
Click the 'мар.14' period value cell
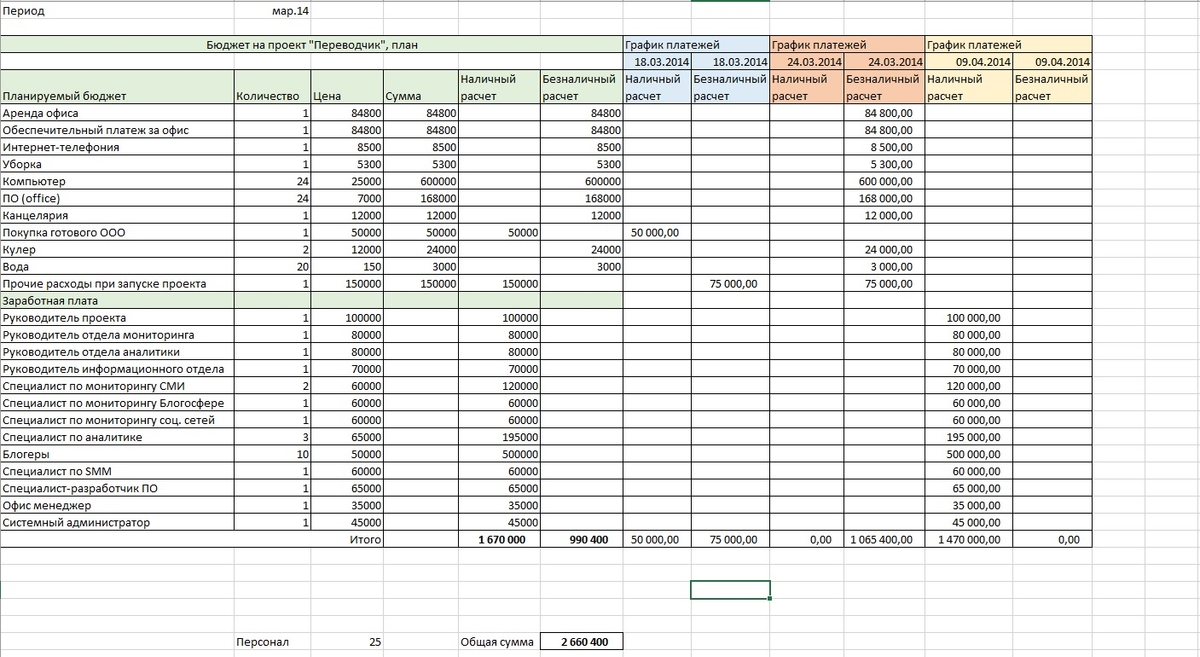coord(272,12)
